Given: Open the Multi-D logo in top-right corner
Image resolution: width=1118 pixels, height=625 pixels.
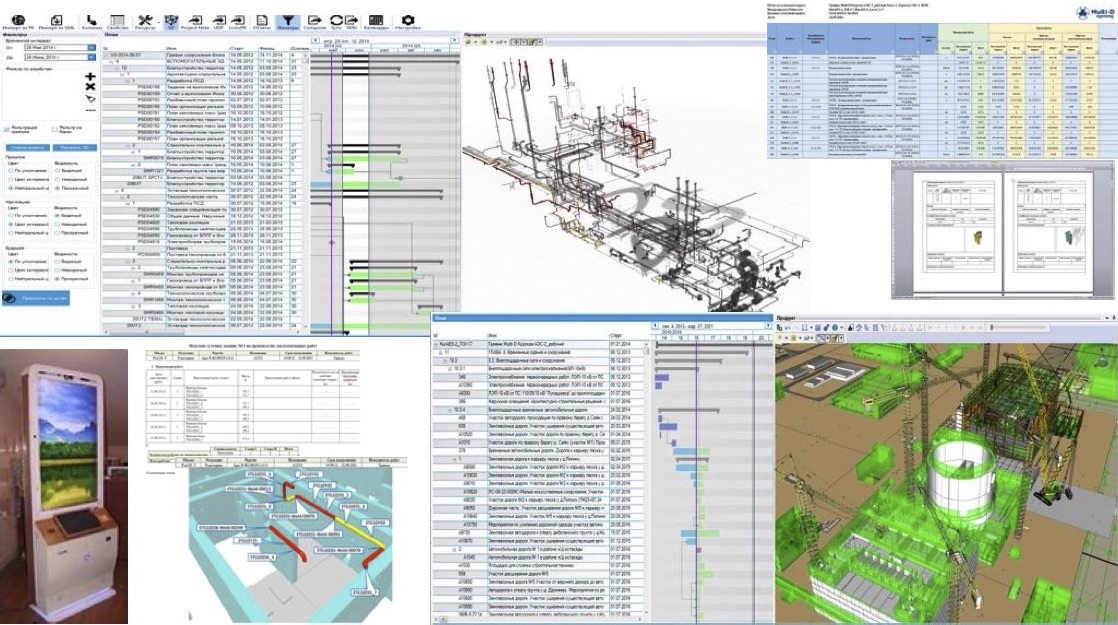Looking at the screenshot, I should coord(1094,12).
